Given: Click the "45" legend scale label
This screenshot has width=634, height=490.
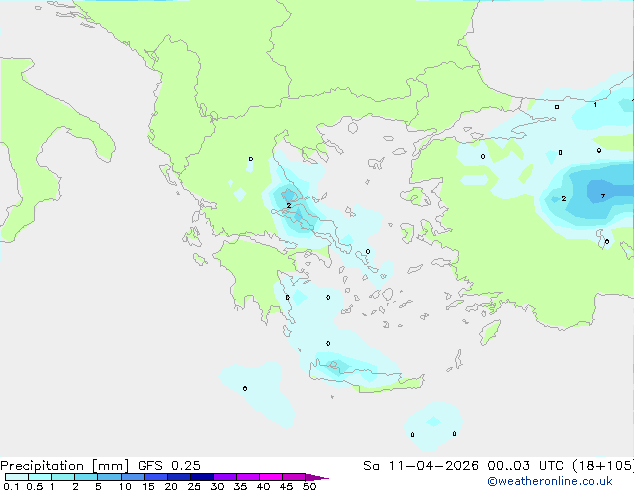Looking at the screenshot, I should coord(286,486).
